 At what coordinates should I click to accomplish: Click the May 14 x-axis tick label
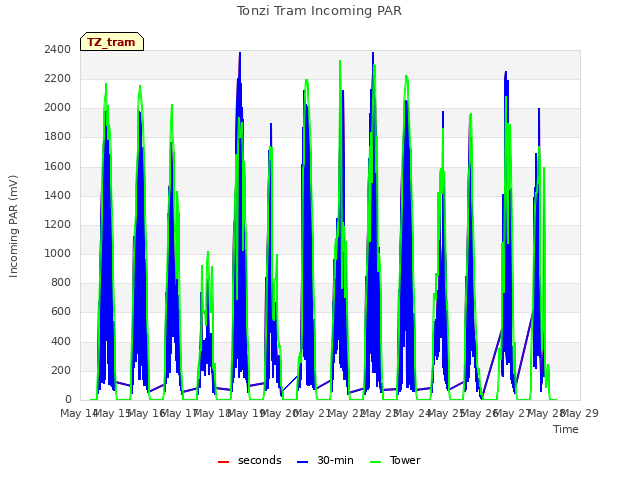click(x=79, y=413)
